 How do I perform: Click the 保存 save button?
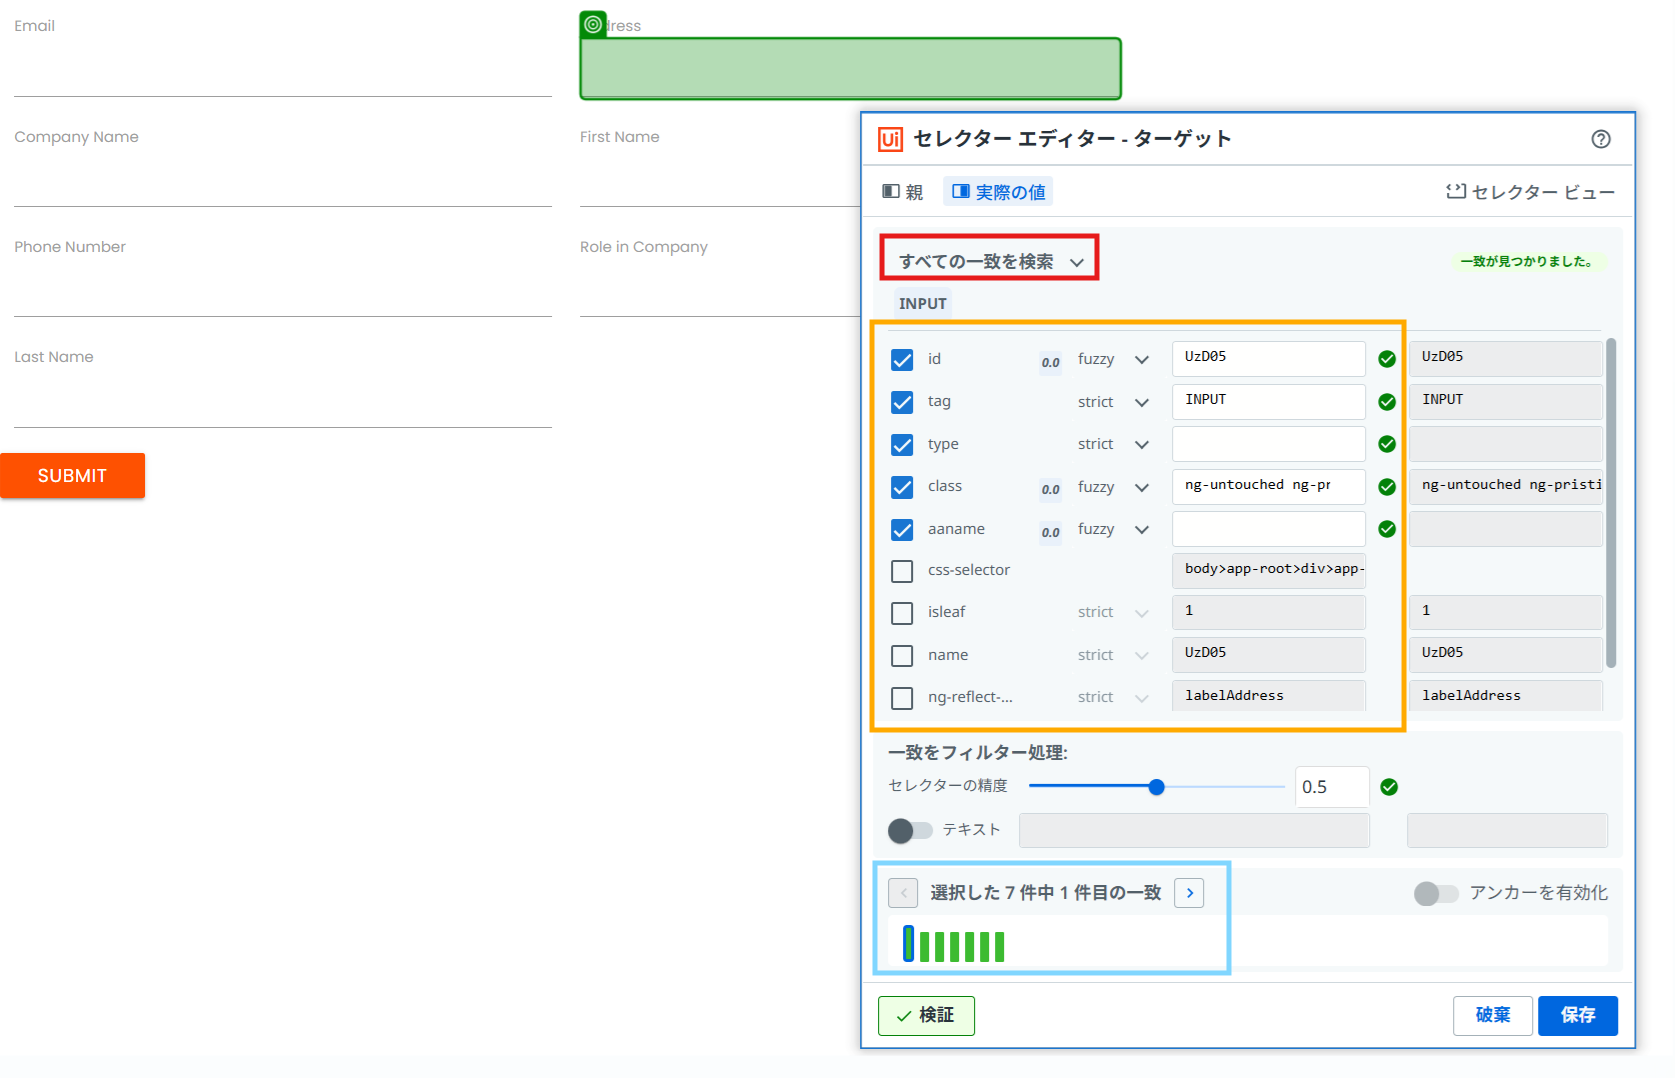coord(1578,1016)
